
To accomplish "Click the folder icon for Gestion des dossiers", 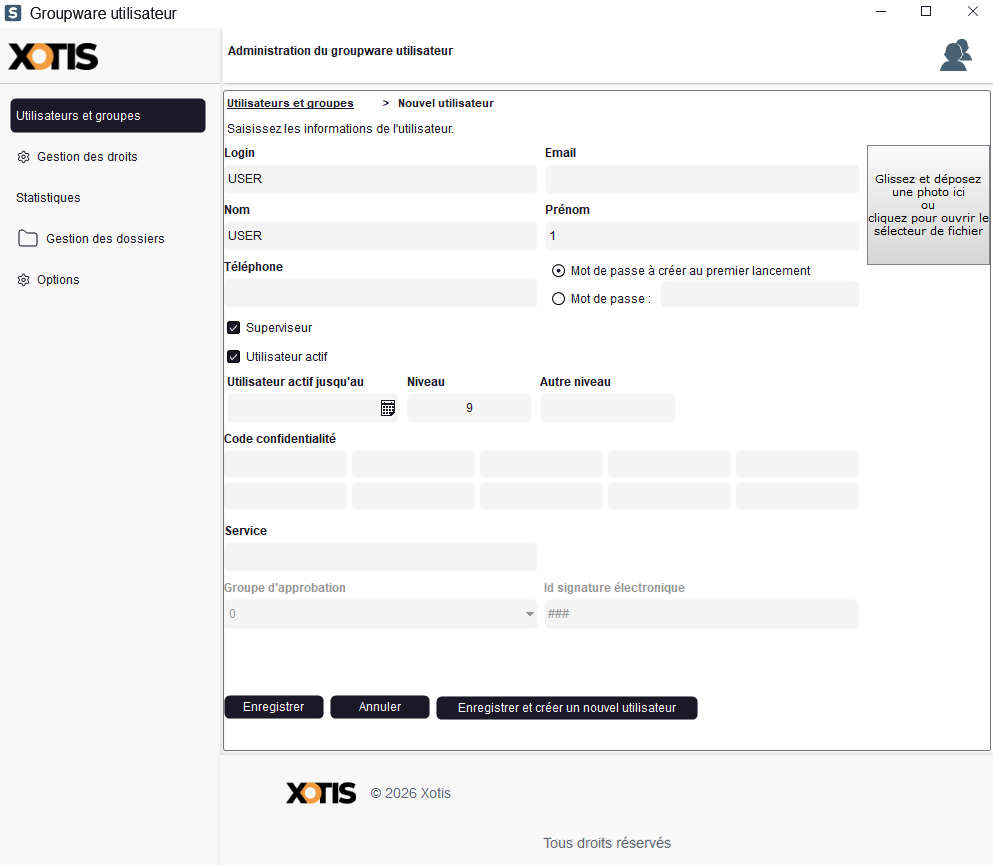I will 28,239.
